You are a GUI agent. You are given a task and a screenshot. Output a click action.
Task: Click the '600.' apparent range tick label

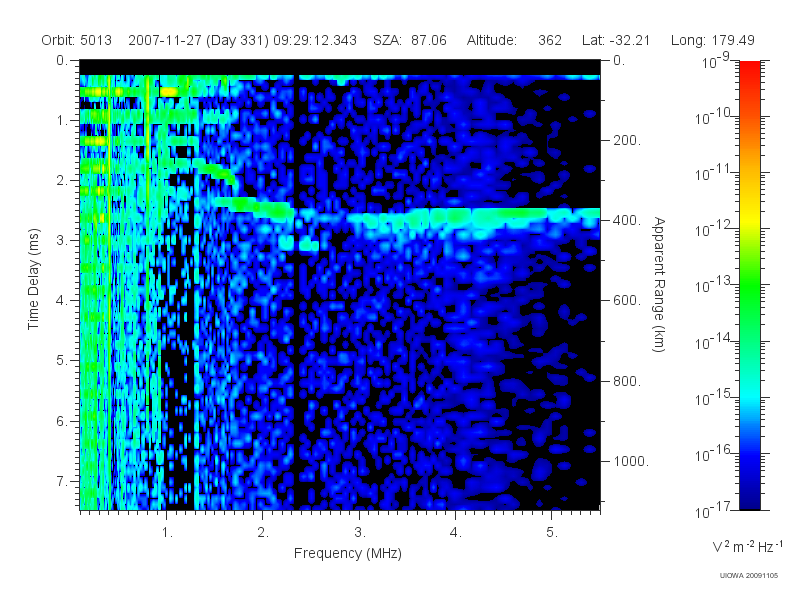627,301
